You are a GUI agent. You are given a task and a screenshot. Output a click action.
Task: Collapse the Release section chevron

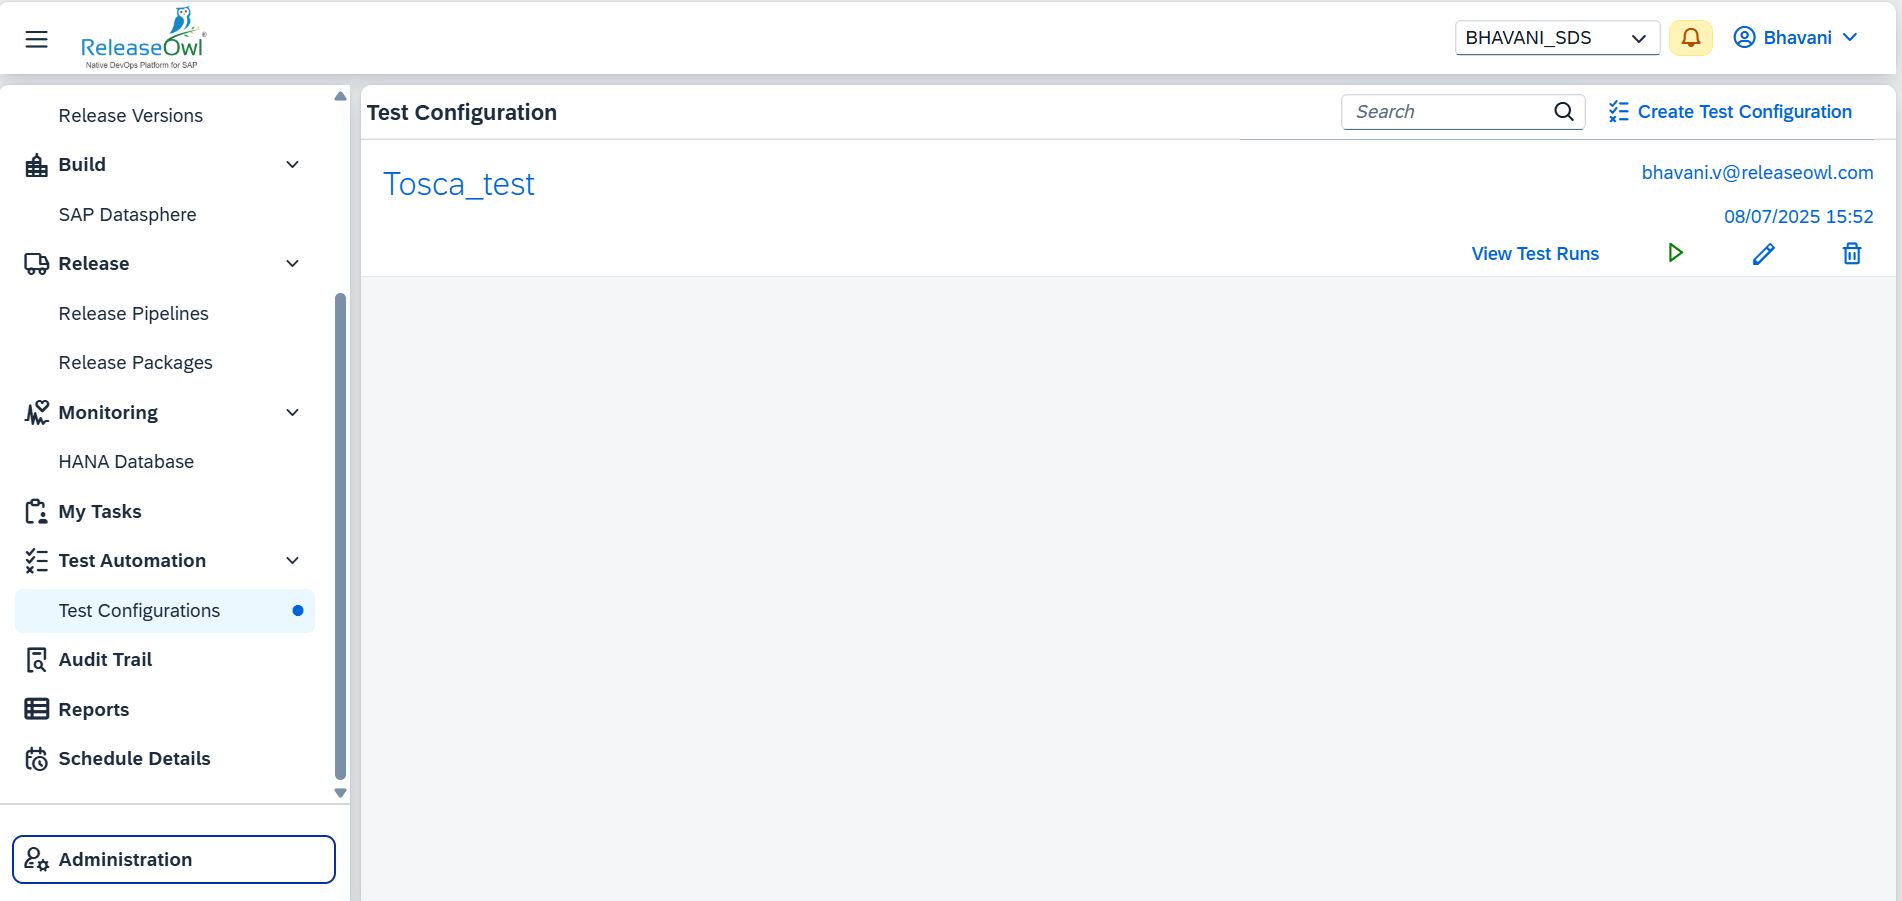[x=292, y=264]
